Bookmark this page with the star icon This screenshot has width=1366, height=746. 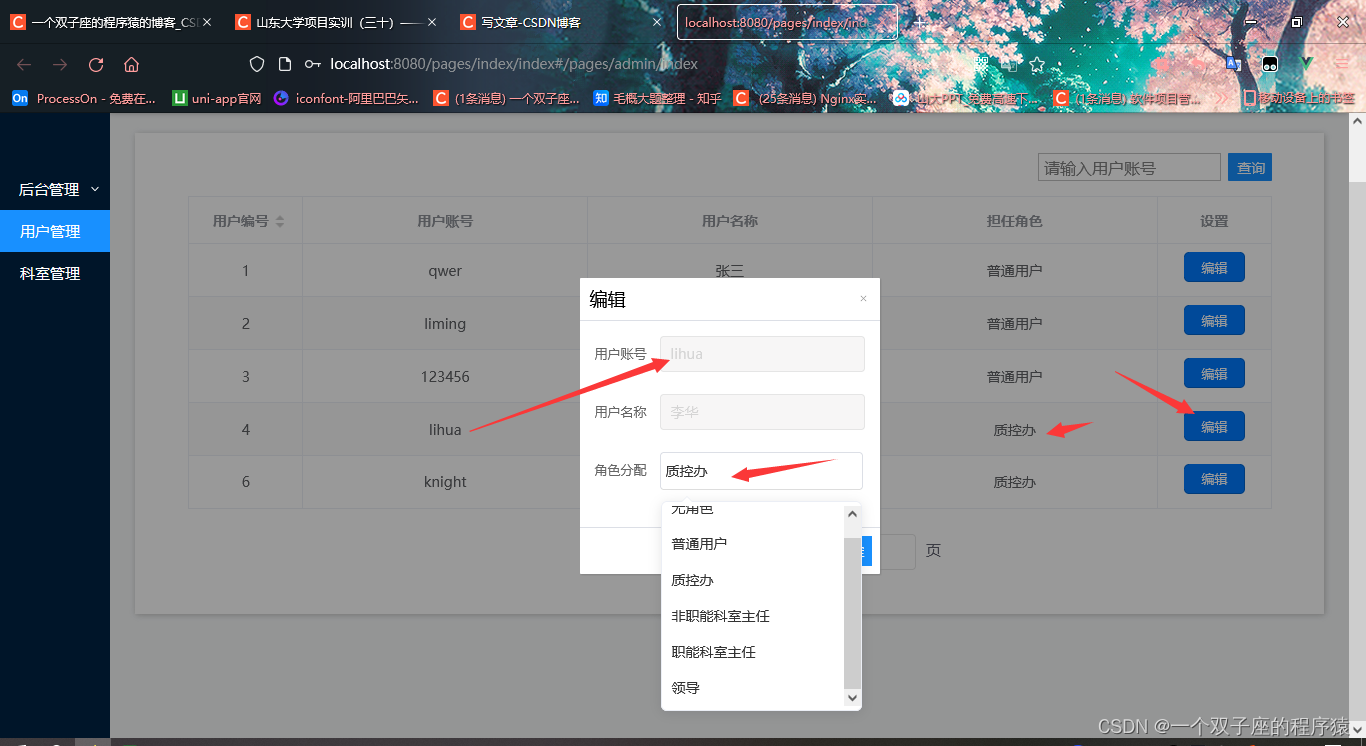pos(1037,64)
